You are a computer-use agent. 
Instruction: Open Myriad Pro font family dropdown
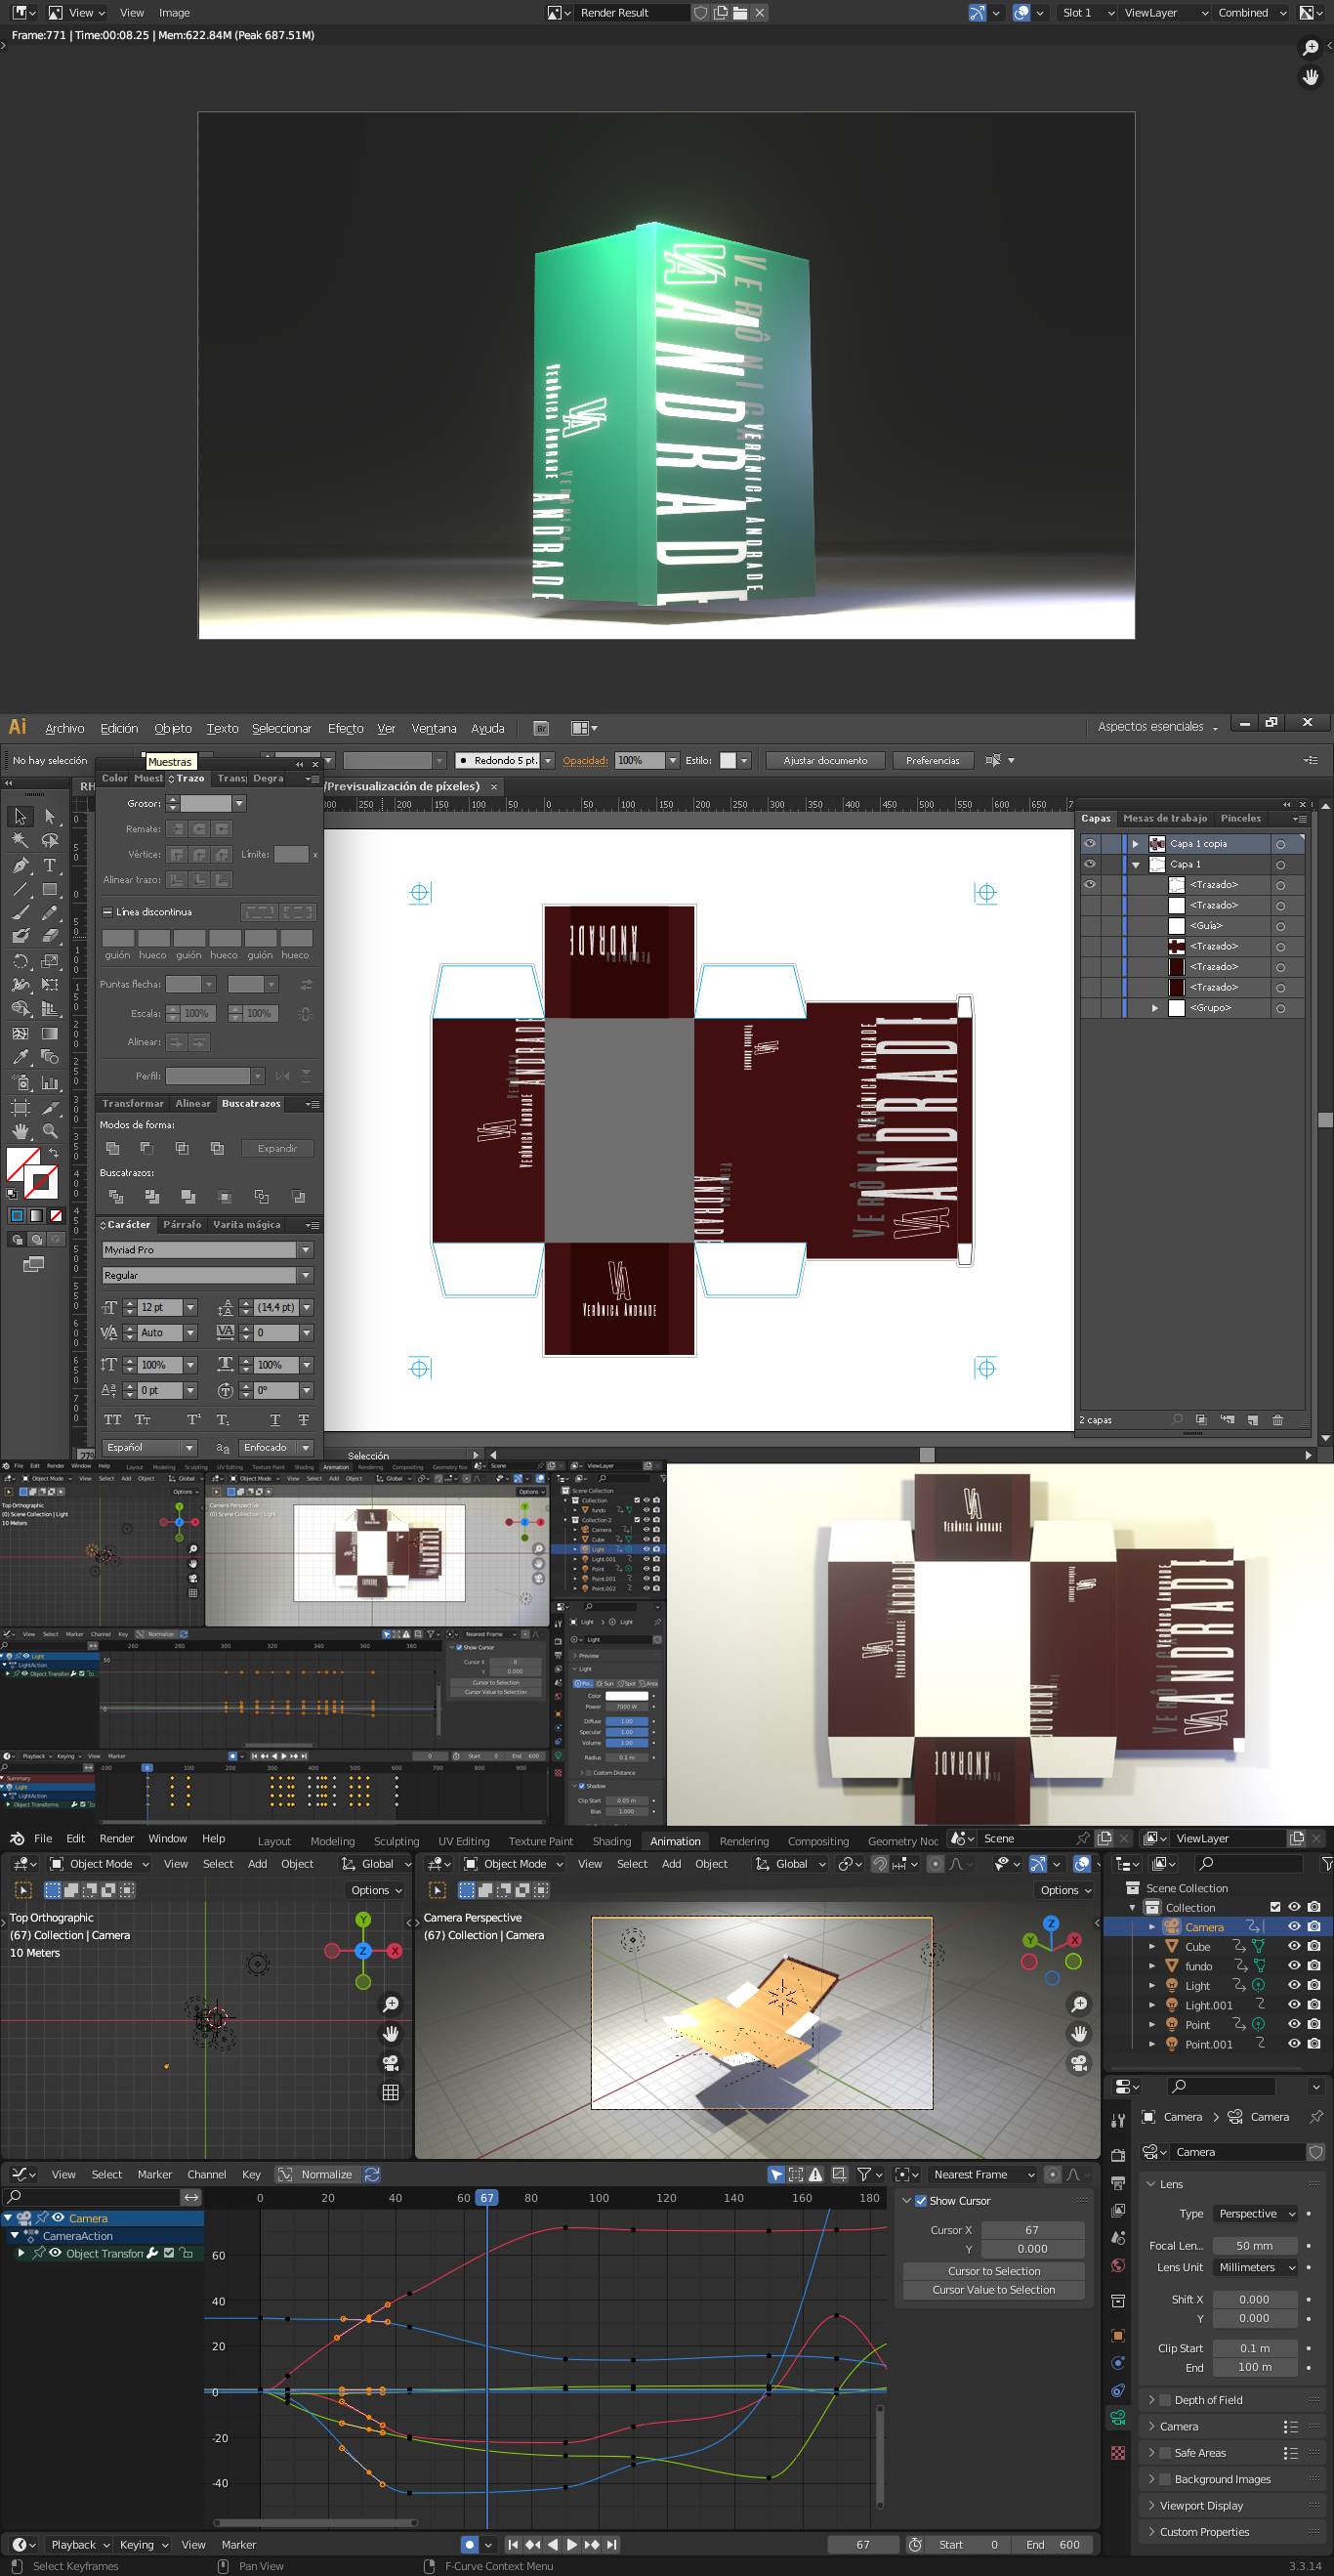click(x=306, y=1250)
